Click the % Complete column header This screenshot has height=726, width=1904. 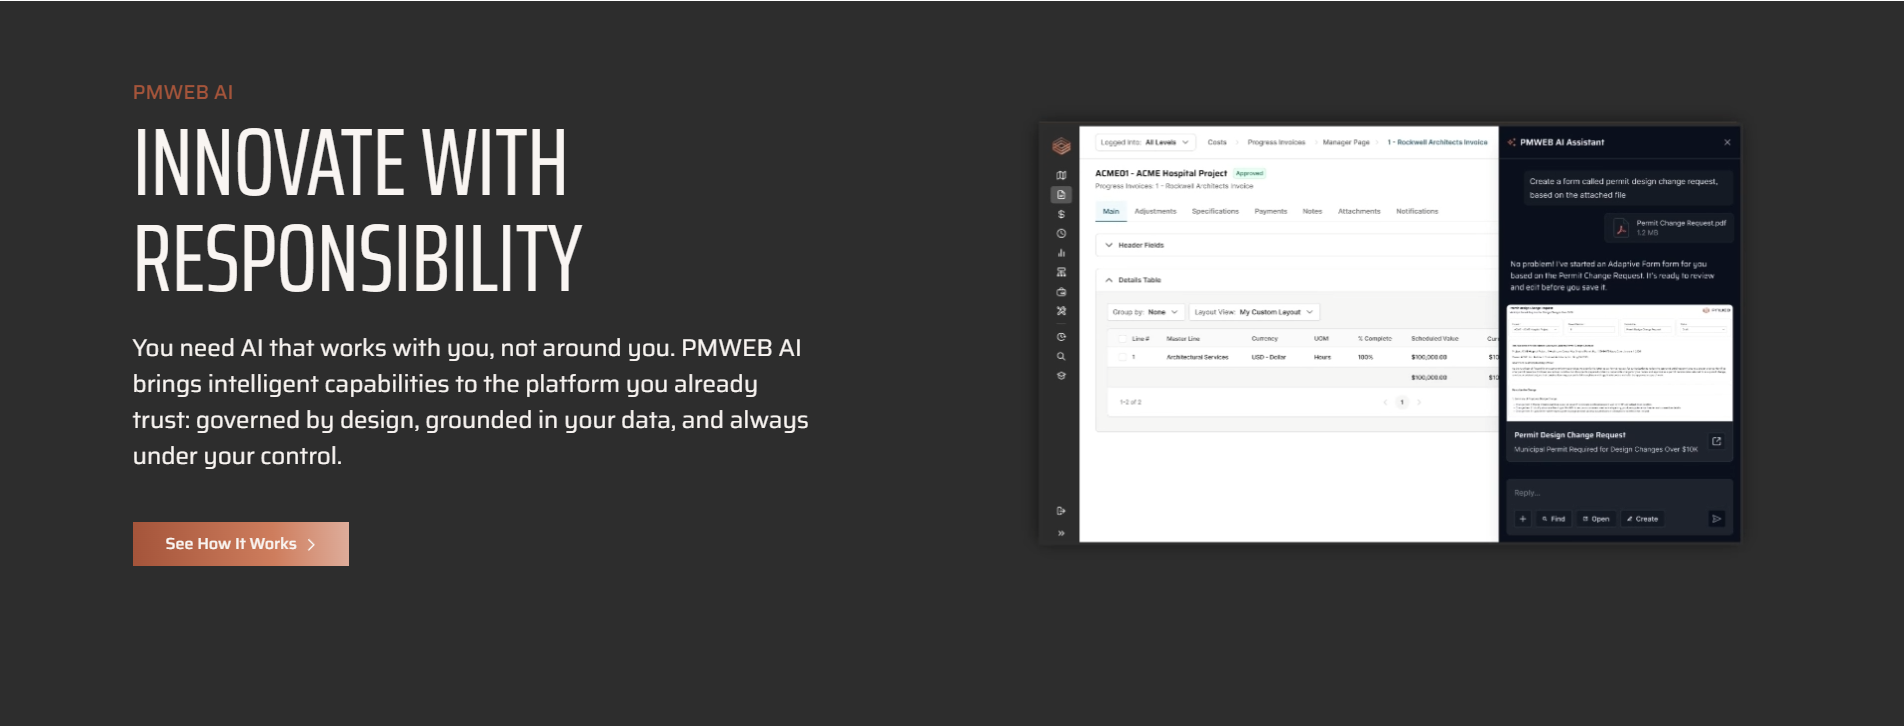point(1374,339)
